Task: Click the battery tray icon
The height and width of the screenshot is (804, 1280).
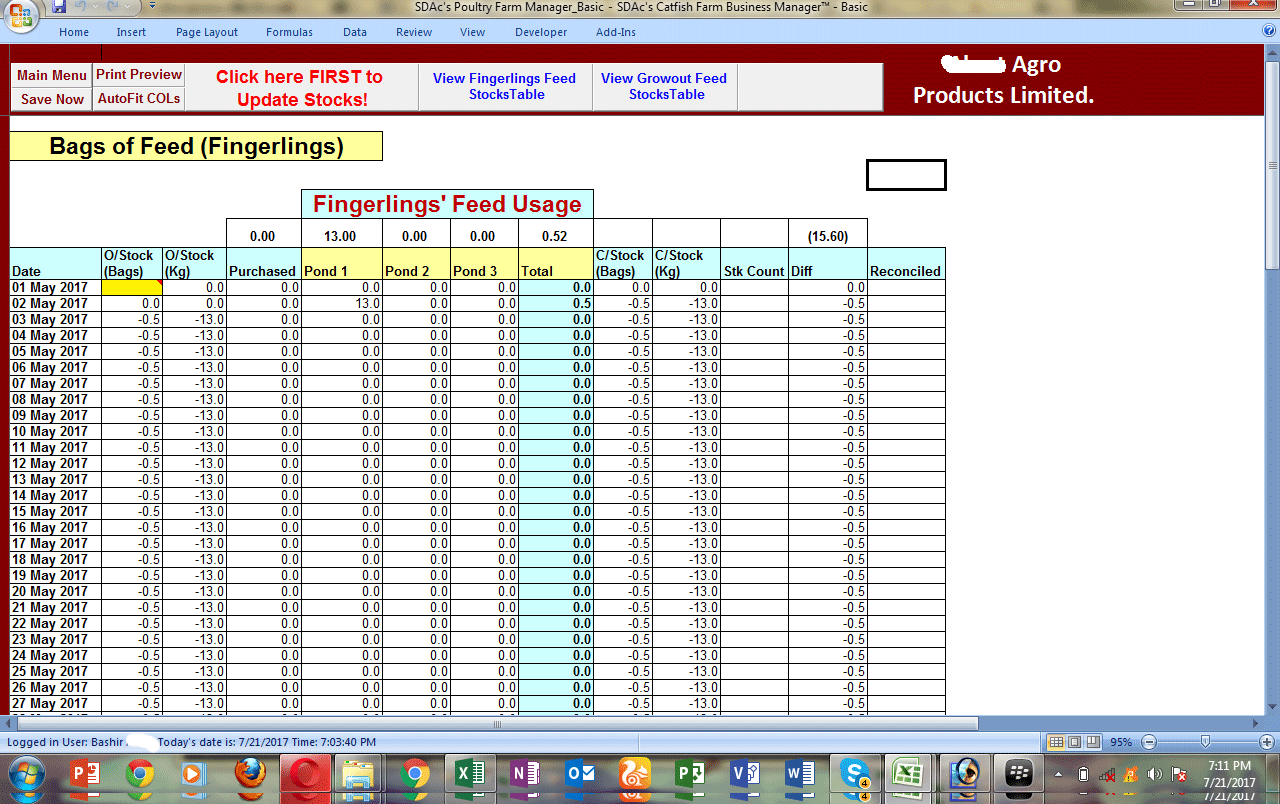Action: [x=1083, y=775]
